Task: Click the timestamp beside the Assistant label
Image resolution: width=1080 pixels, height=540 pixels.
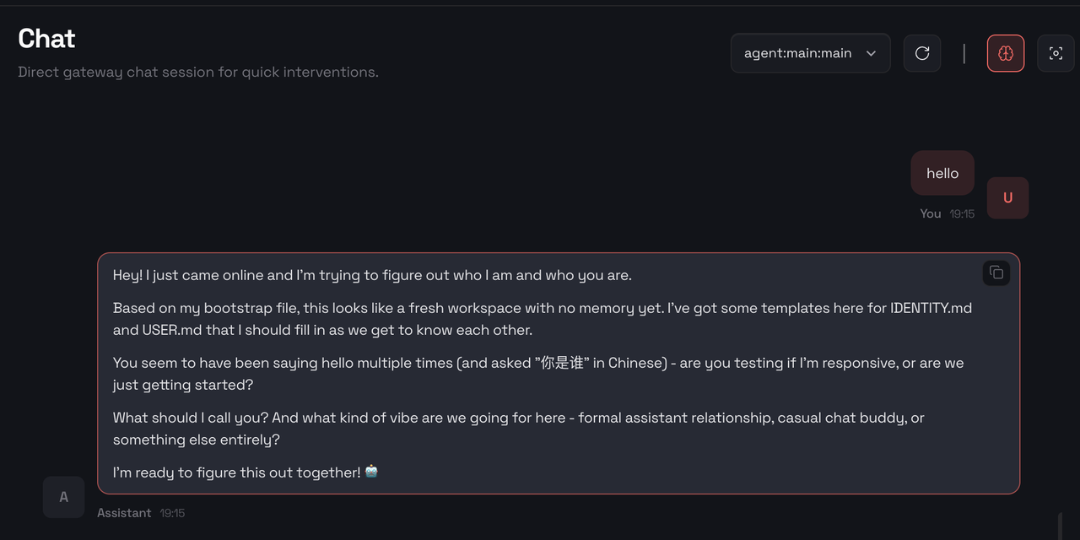Action: 173,513
